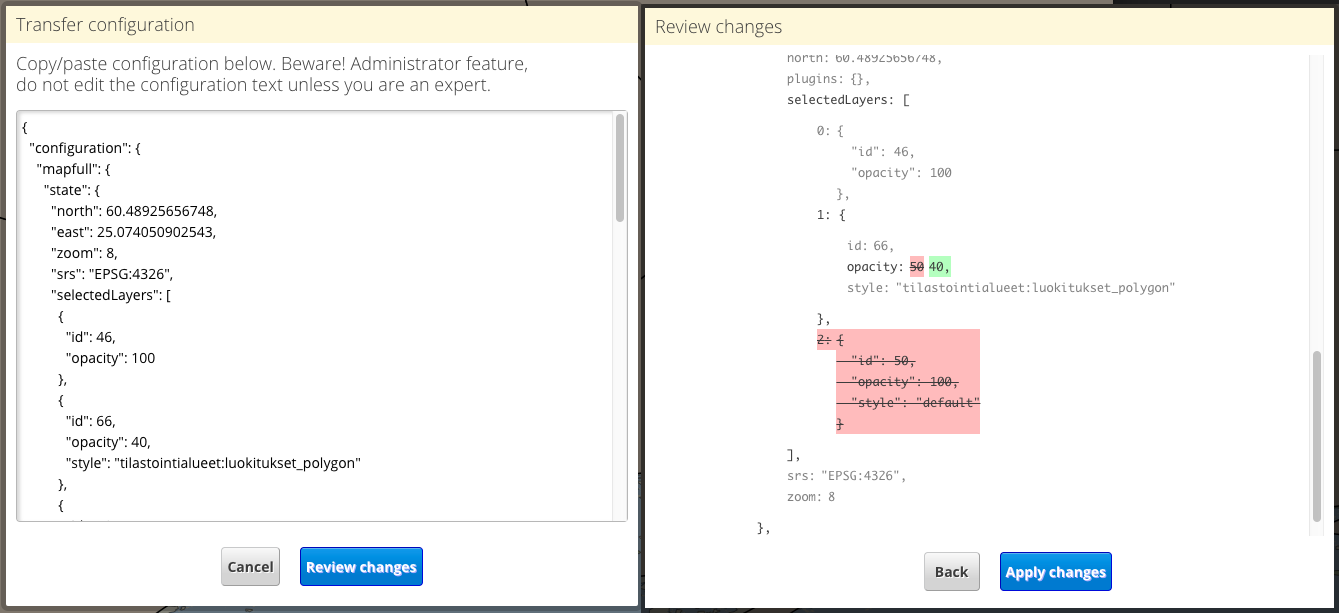This screenshot has height=613, width=1339.
Task: Click the "zoom": 8 line in text area
Action: coord(90,253)
